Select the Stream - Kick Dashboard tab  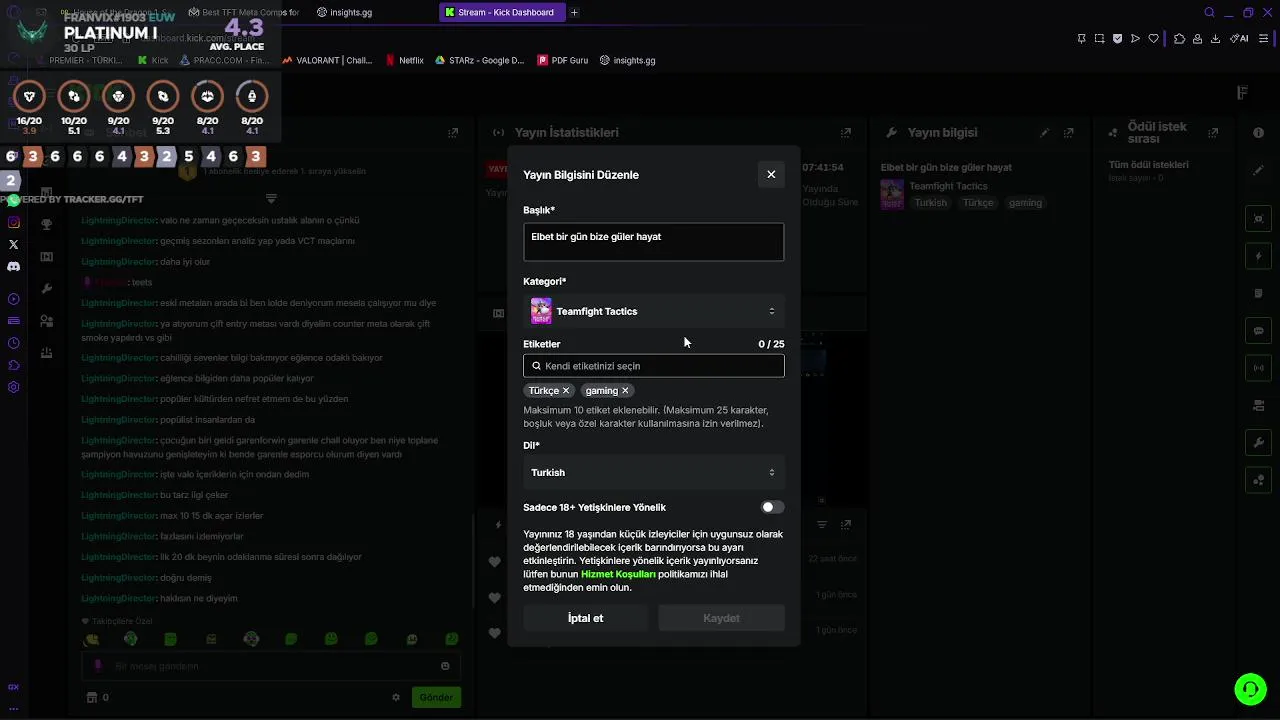tap(503, 12)
